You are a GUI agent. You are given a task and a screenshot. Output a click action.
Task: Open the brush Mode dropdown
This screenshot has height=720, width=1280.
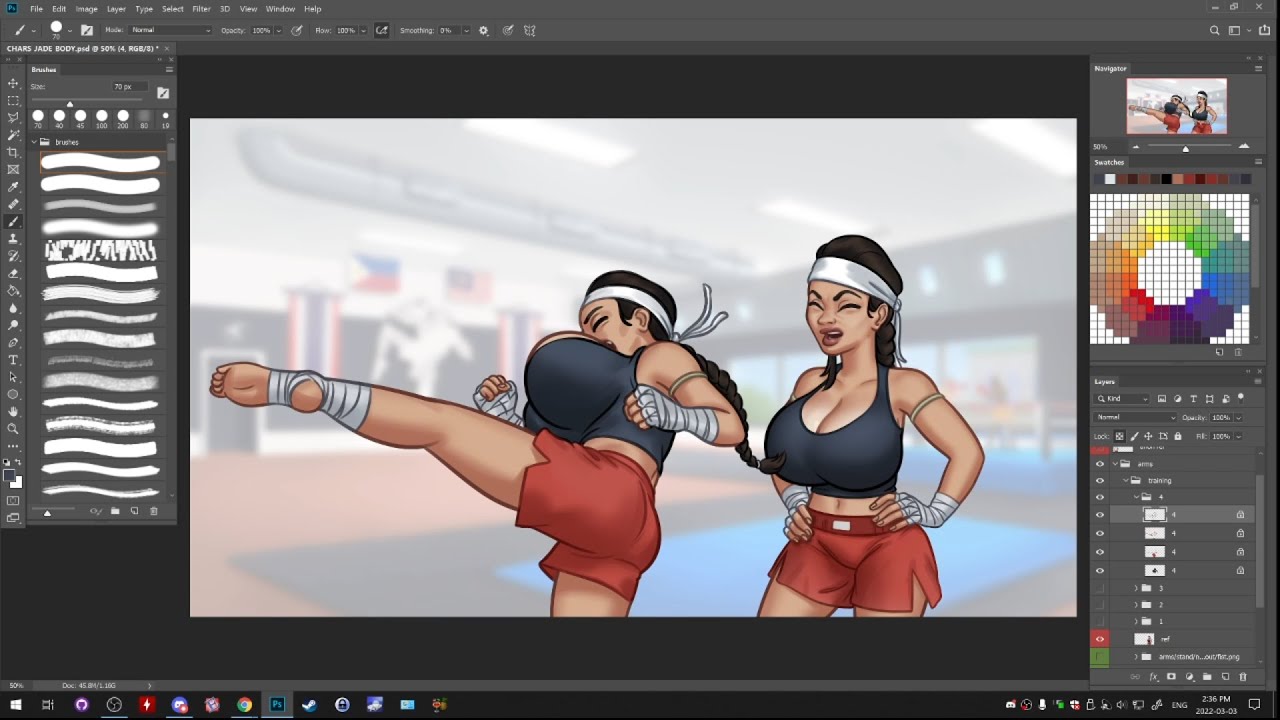pyautogui.click(x=171, y=30)
